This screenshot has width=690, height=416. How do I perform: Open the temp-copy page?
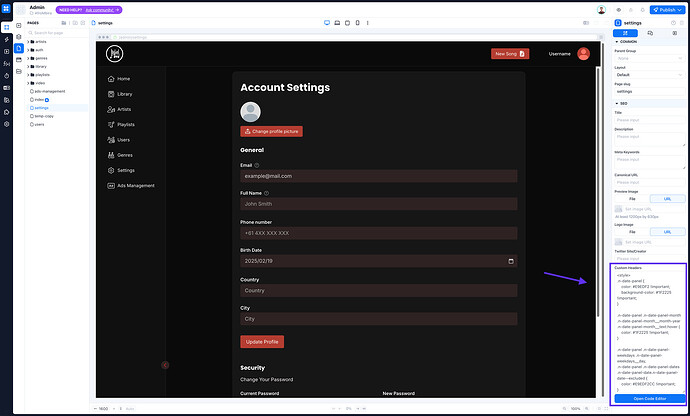[x=42, y=116]
